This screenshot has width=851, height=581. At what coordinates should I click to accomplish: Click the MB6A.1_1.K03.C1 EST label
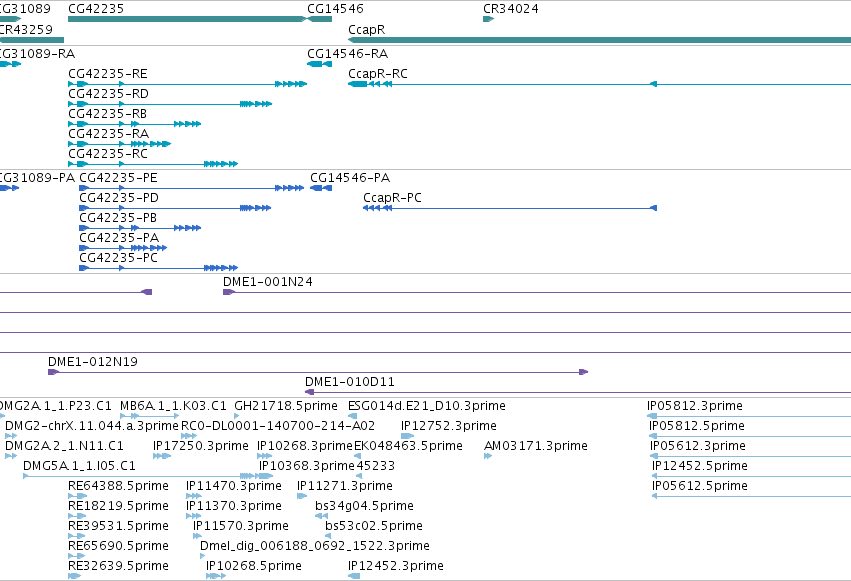pyautogui.click(x=173, y=406)
